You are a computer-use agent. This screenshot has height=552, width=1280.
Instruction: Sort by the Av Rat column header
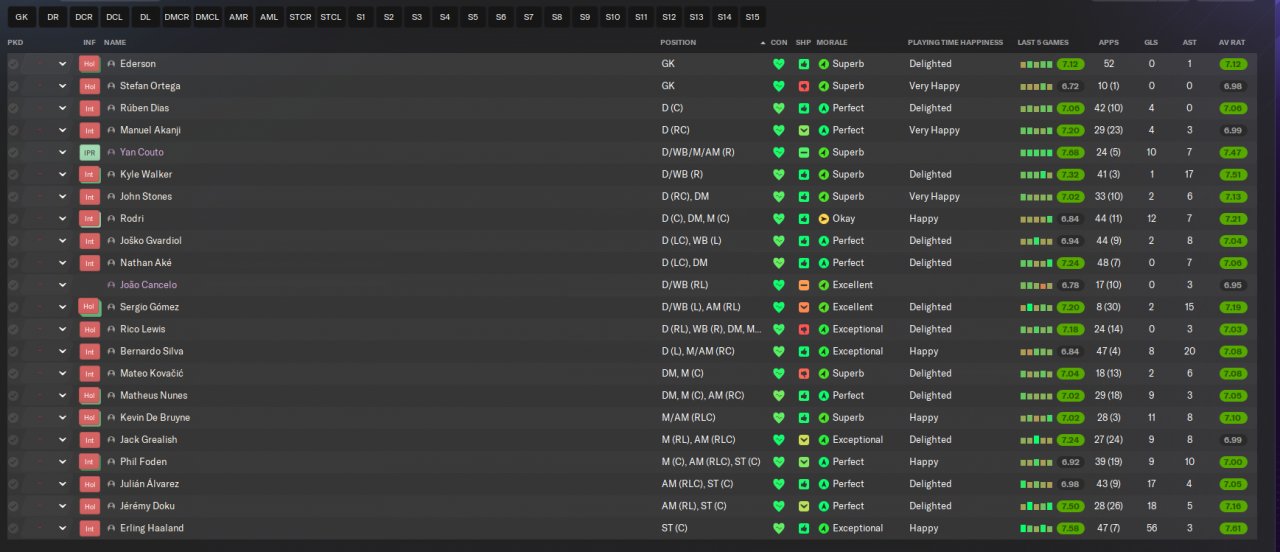[x=1232, y=42]
